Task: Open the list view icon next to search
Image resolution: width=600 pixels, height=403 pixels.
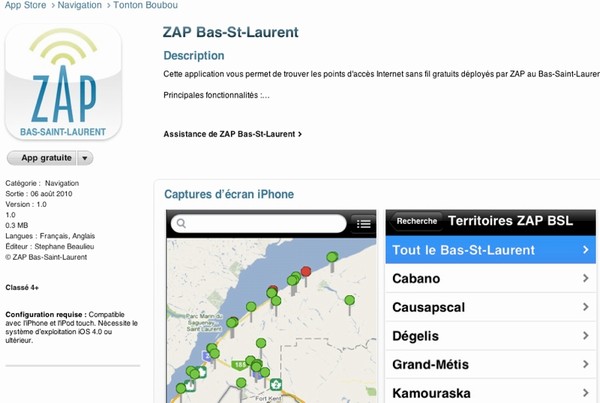Action: (x=363, y=224)
